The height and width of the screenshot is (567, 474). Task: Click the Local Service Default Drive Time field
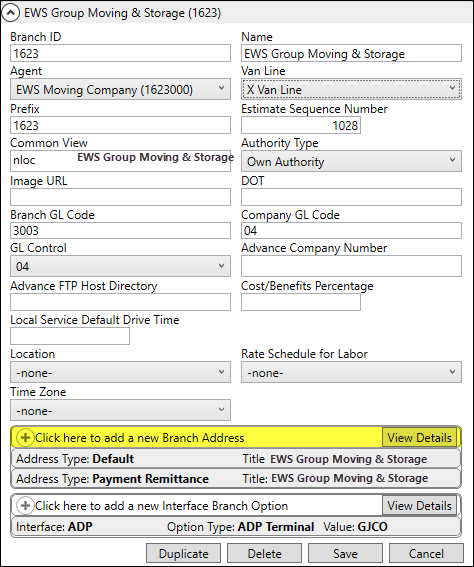70,336
